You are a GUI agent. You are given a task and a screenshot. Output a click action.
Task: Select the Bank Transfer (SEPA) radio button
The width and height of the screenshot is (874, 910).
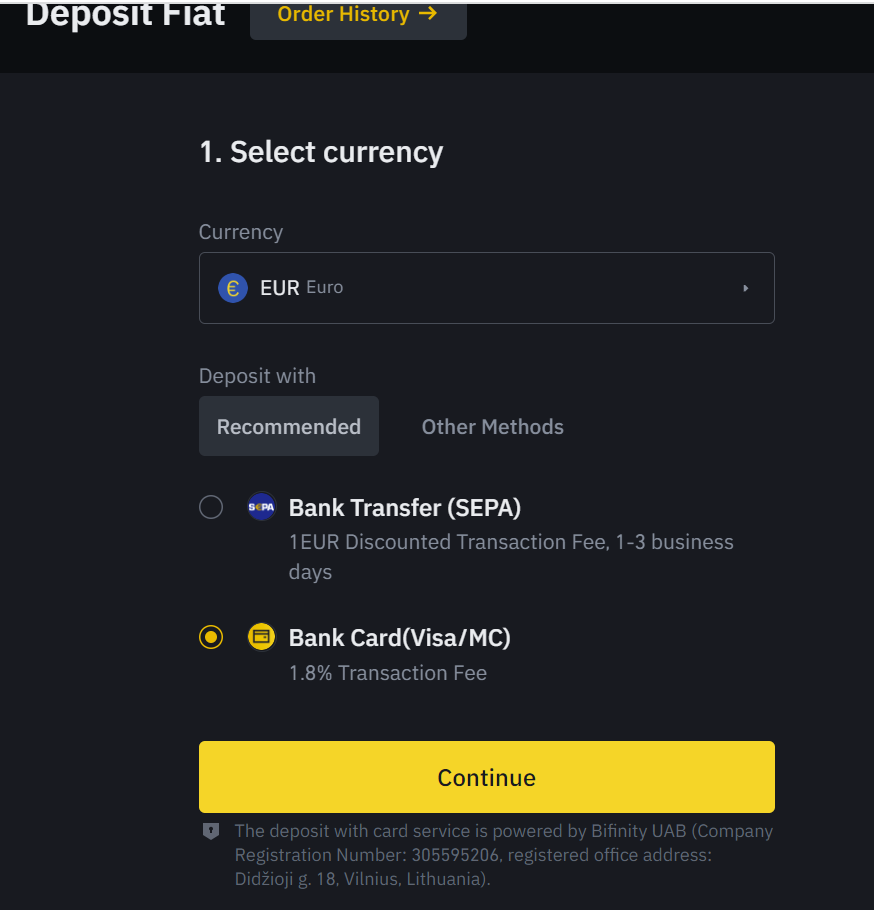point(211,507)
